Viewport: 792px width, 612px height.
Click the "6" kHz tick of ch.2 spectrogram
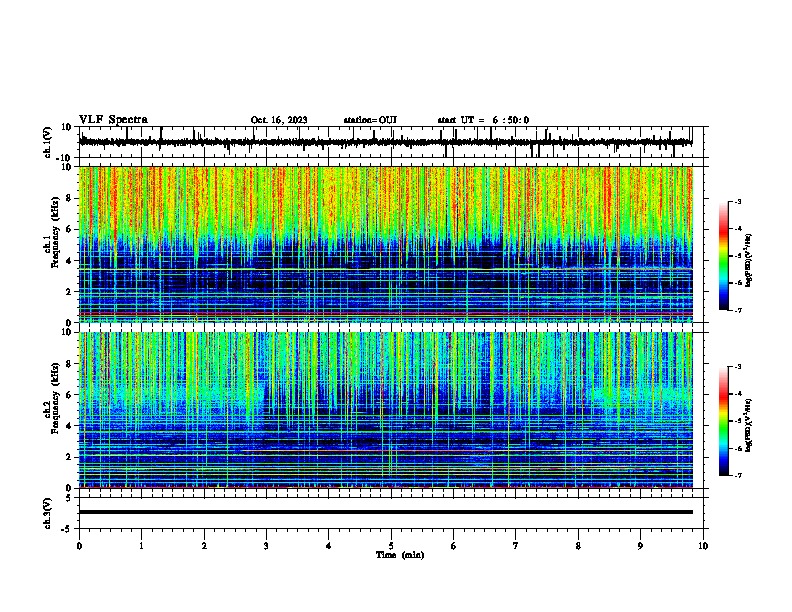69,395
